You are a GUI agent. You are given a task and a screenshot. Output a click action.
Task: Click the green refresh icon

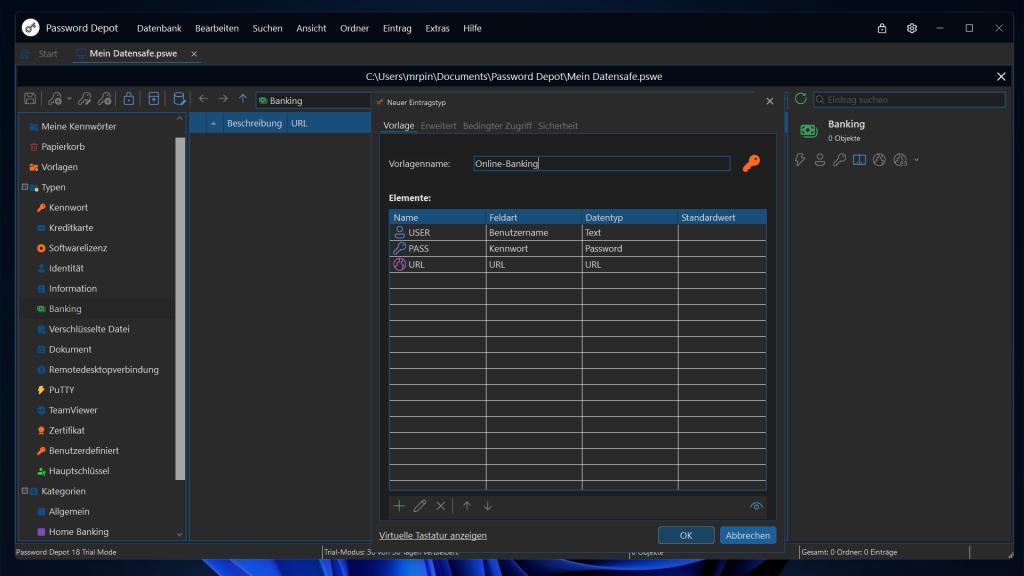(x=800, y=99)
